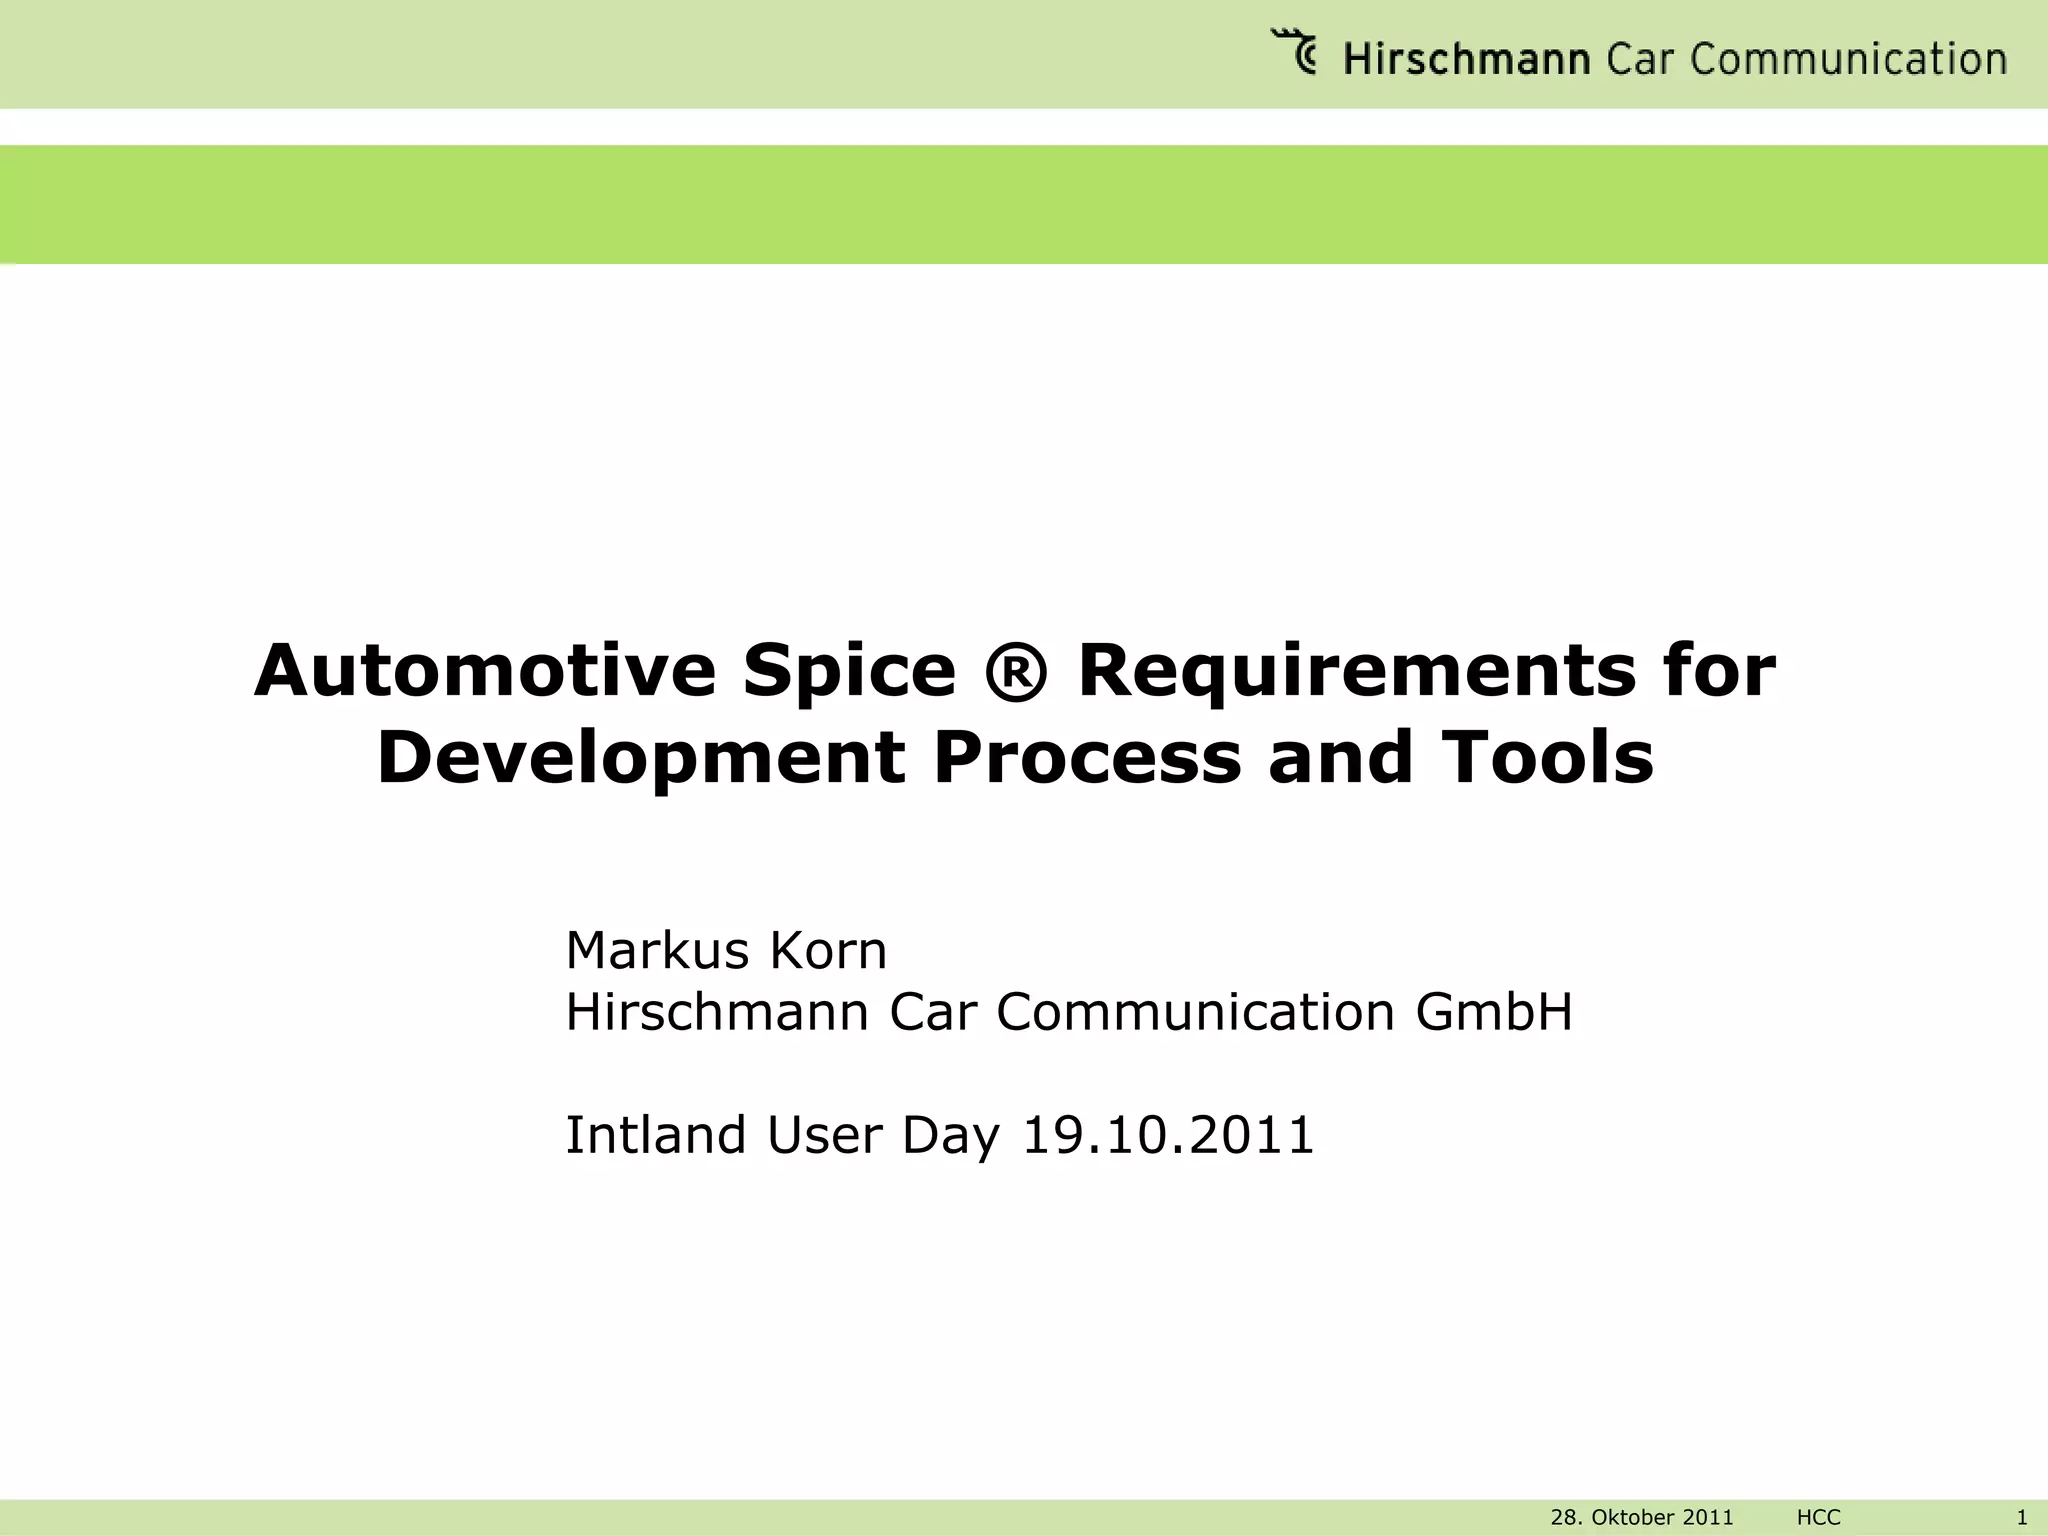This screenshot has width=2048, height=1536.
Task: Click the Hirschmann Car Communication GmbH line
Action: [x=1068, y=1012]
